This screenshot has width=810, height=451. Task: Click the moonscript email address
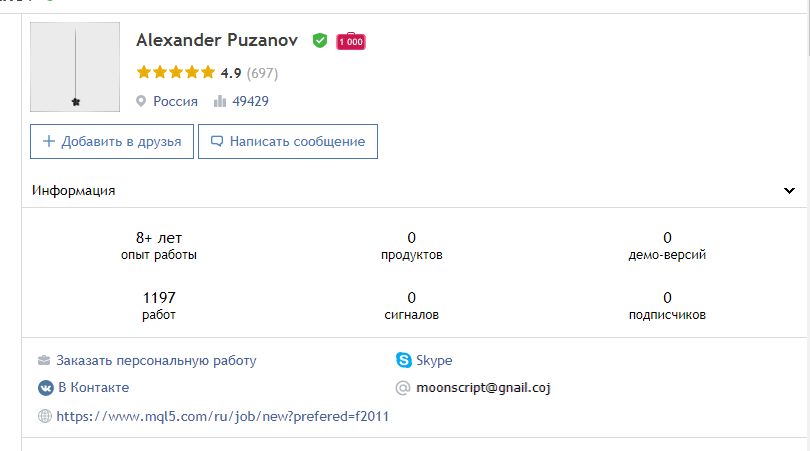[485, 387]
